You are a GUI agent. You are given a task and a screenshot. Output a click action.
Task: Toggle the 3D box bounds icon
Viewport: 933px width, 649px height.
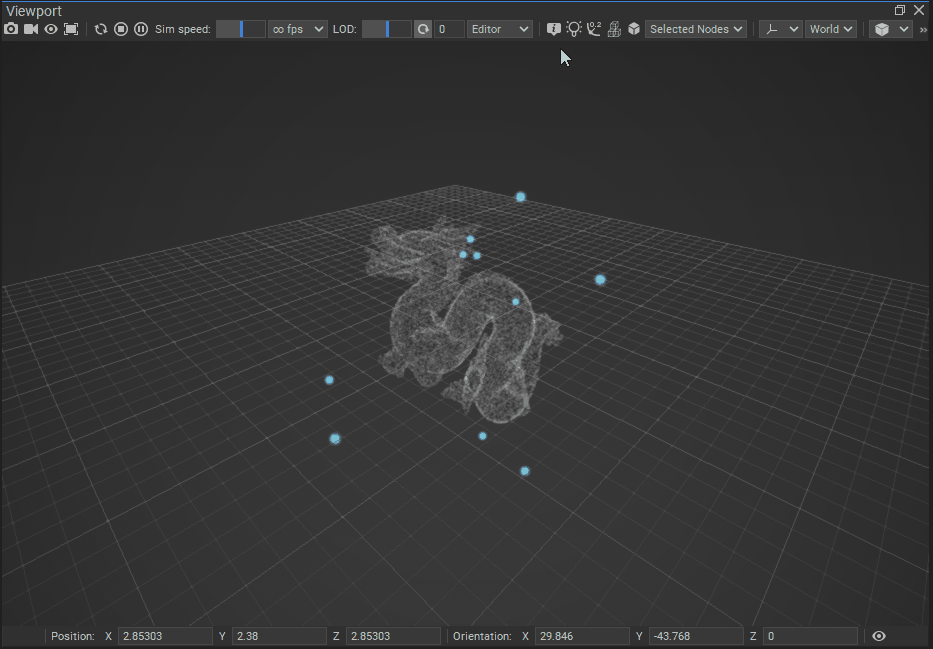pos(634,29)
